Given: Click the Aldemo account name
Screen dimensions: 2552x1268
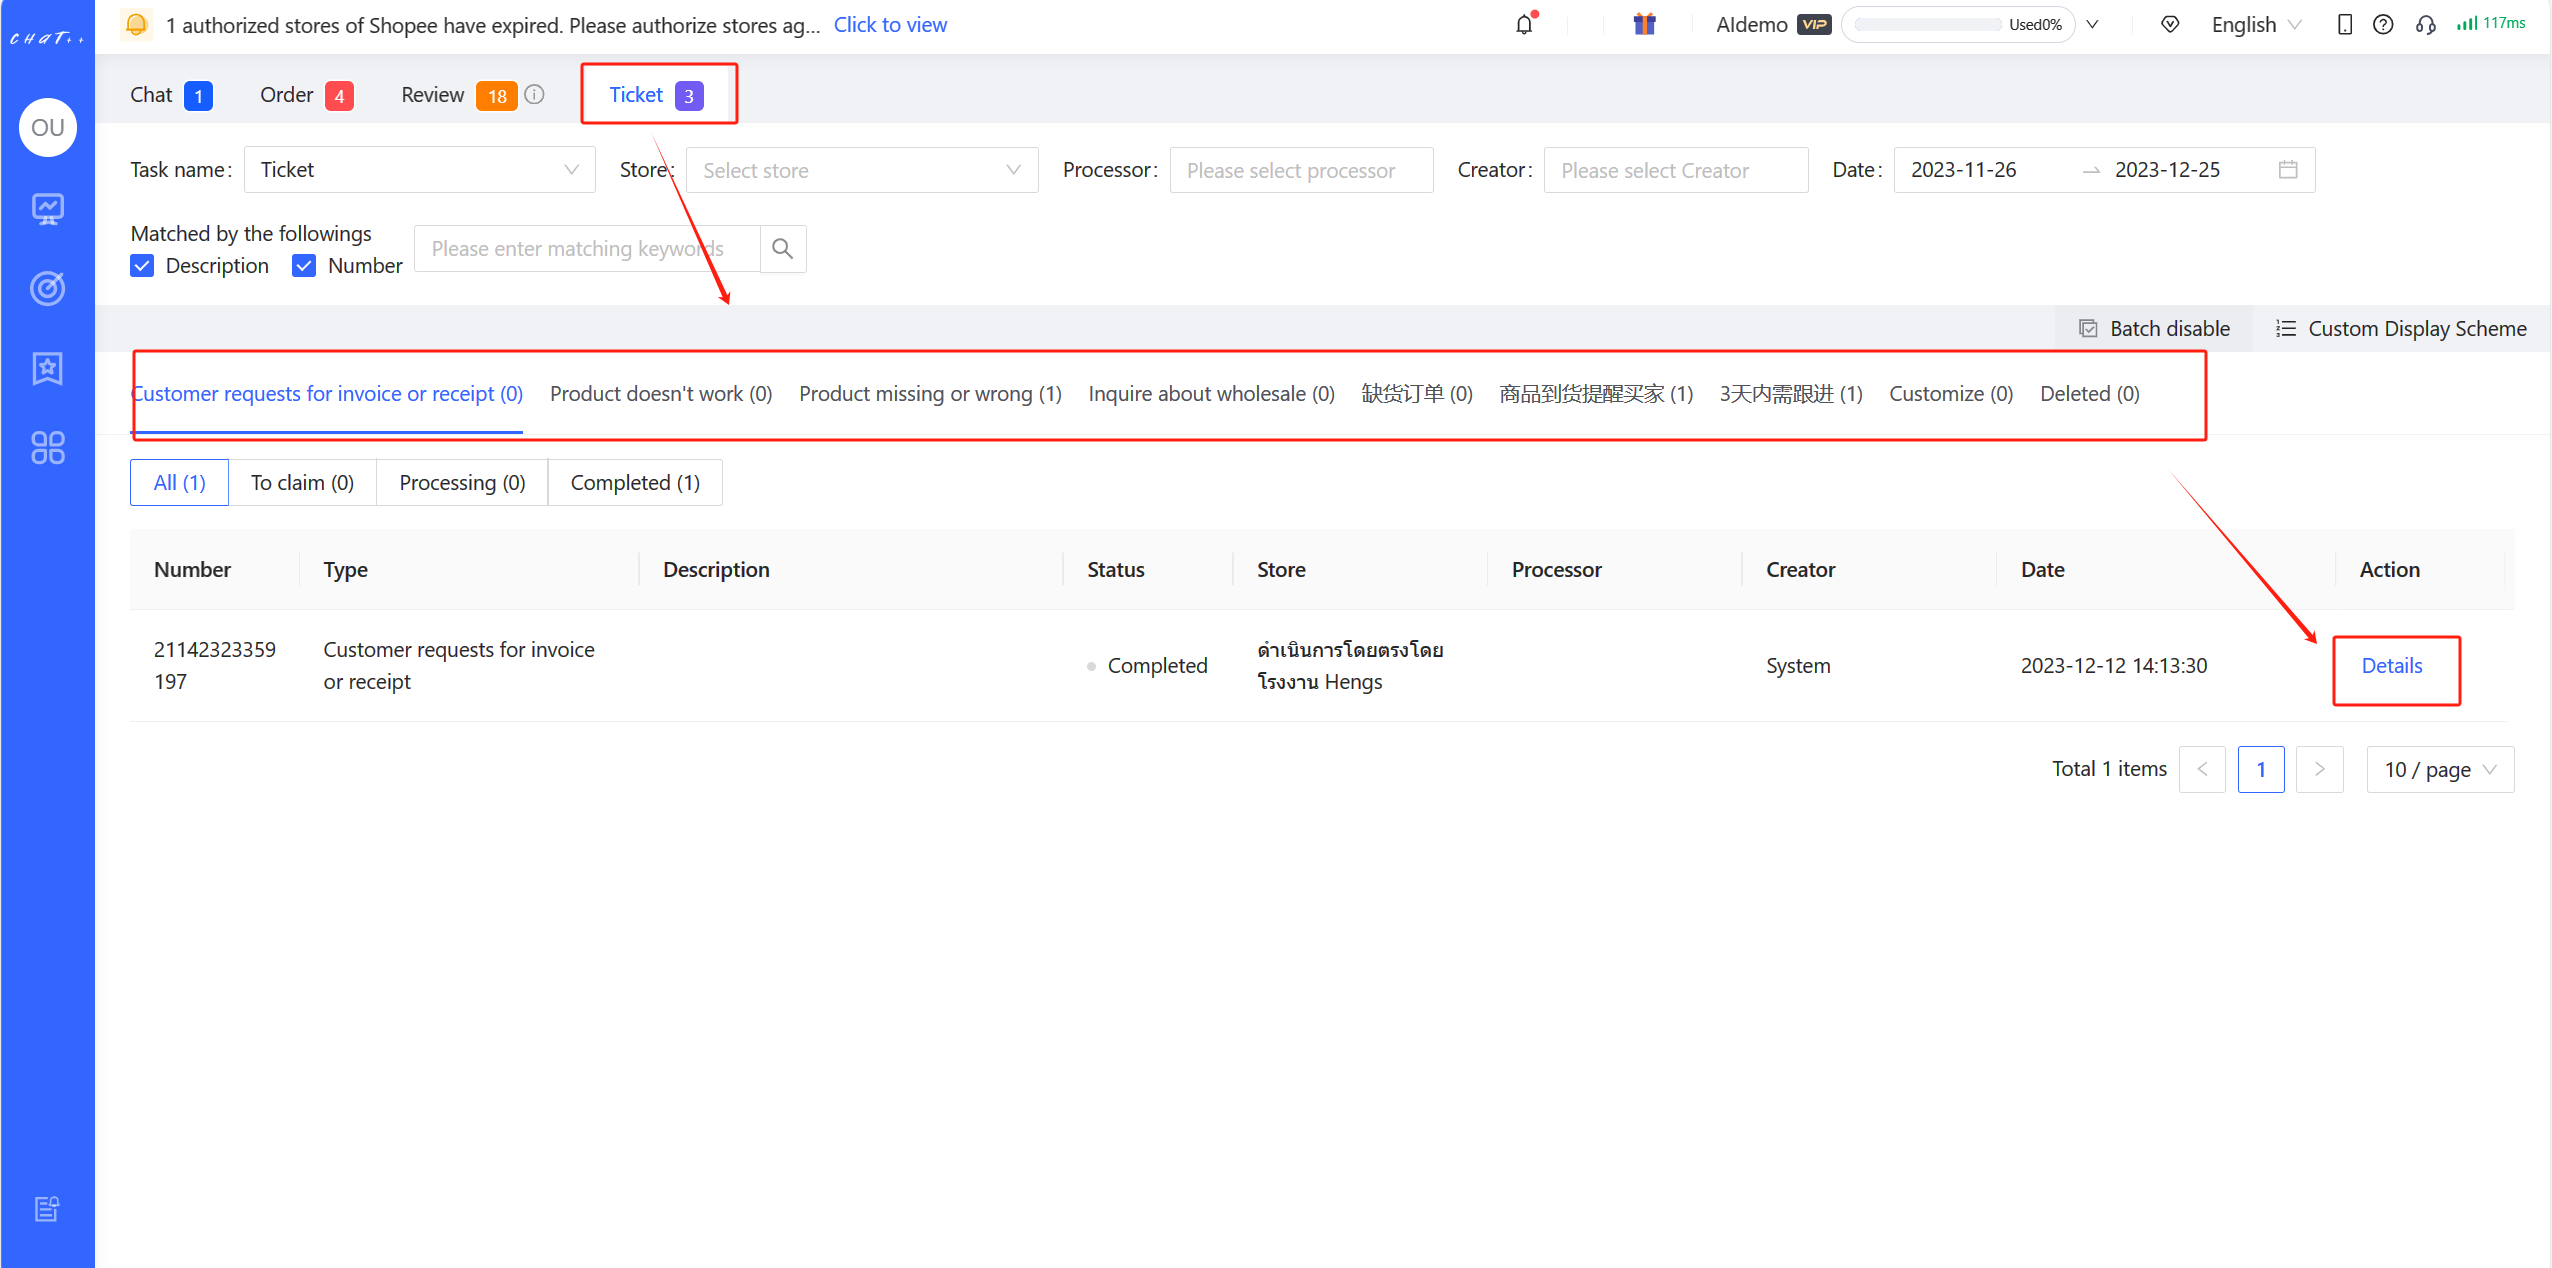Looking at the screenshot, I should (1752, 25).
